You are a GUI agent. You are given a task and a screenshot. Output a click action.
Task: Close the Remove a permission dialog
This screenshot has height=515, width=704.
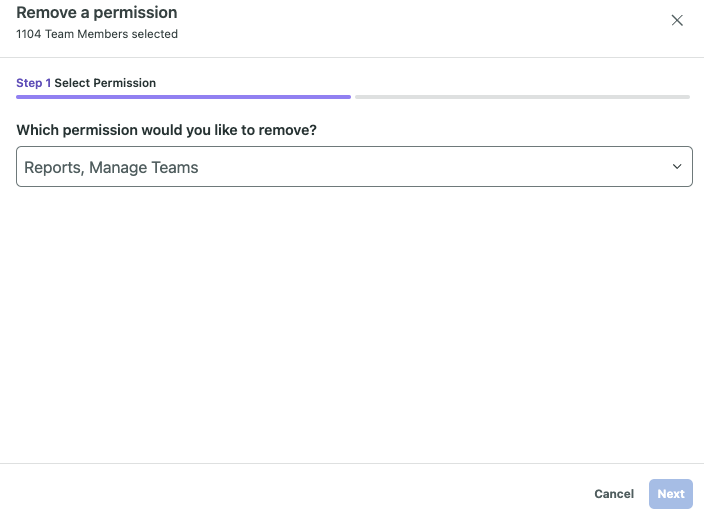677,20
